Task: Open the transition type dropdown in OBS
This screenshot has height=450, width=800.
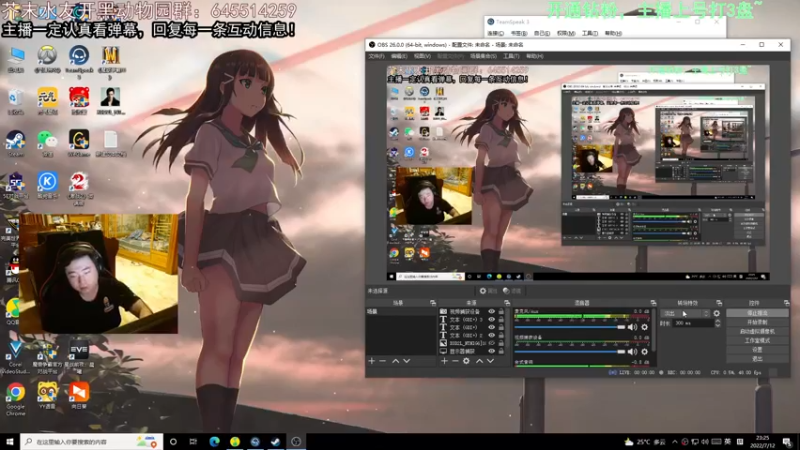Action: click(x=685, y=313)
